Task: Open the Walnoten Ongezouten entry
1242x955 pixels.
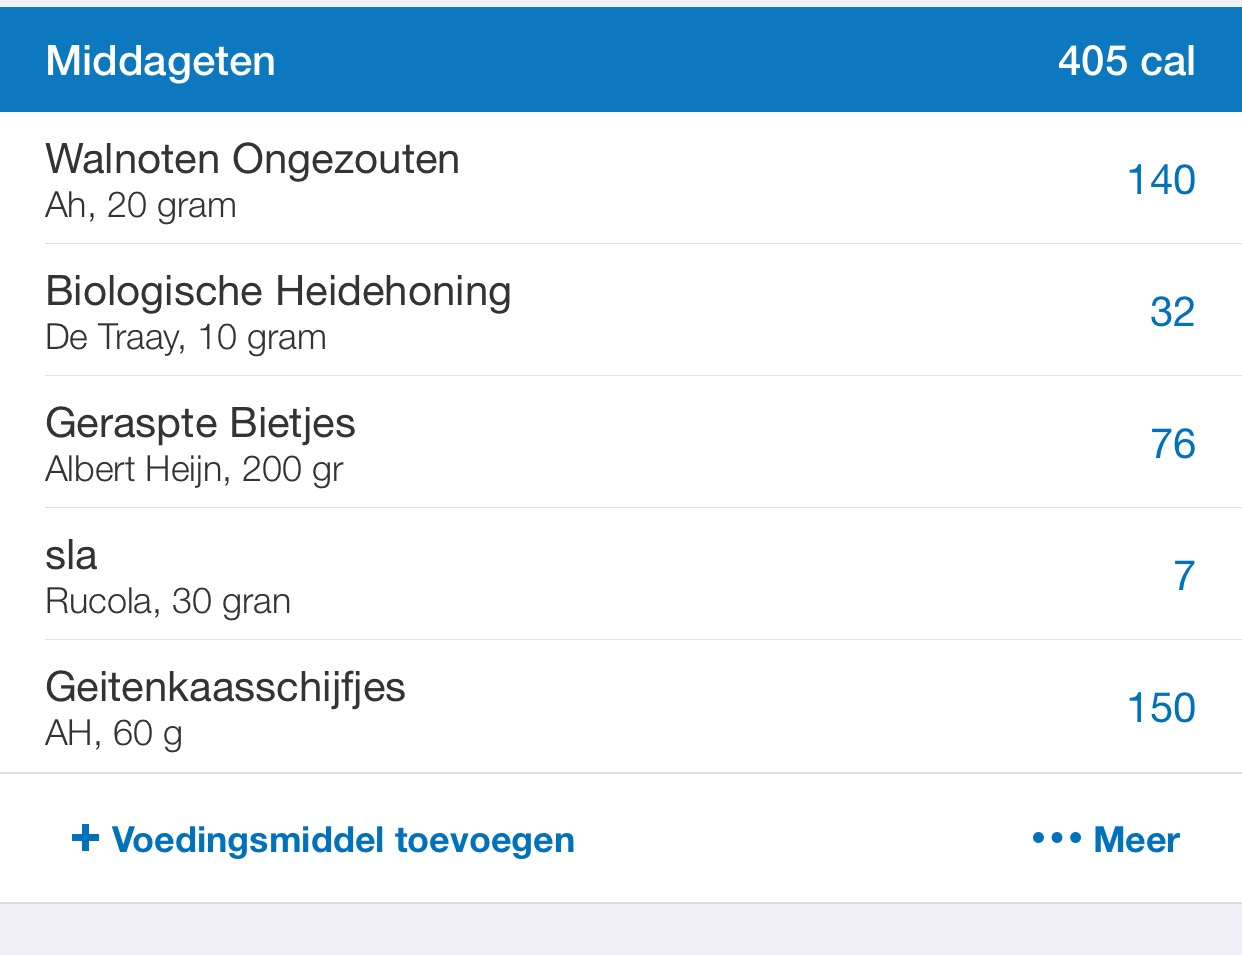Action: 252,160
